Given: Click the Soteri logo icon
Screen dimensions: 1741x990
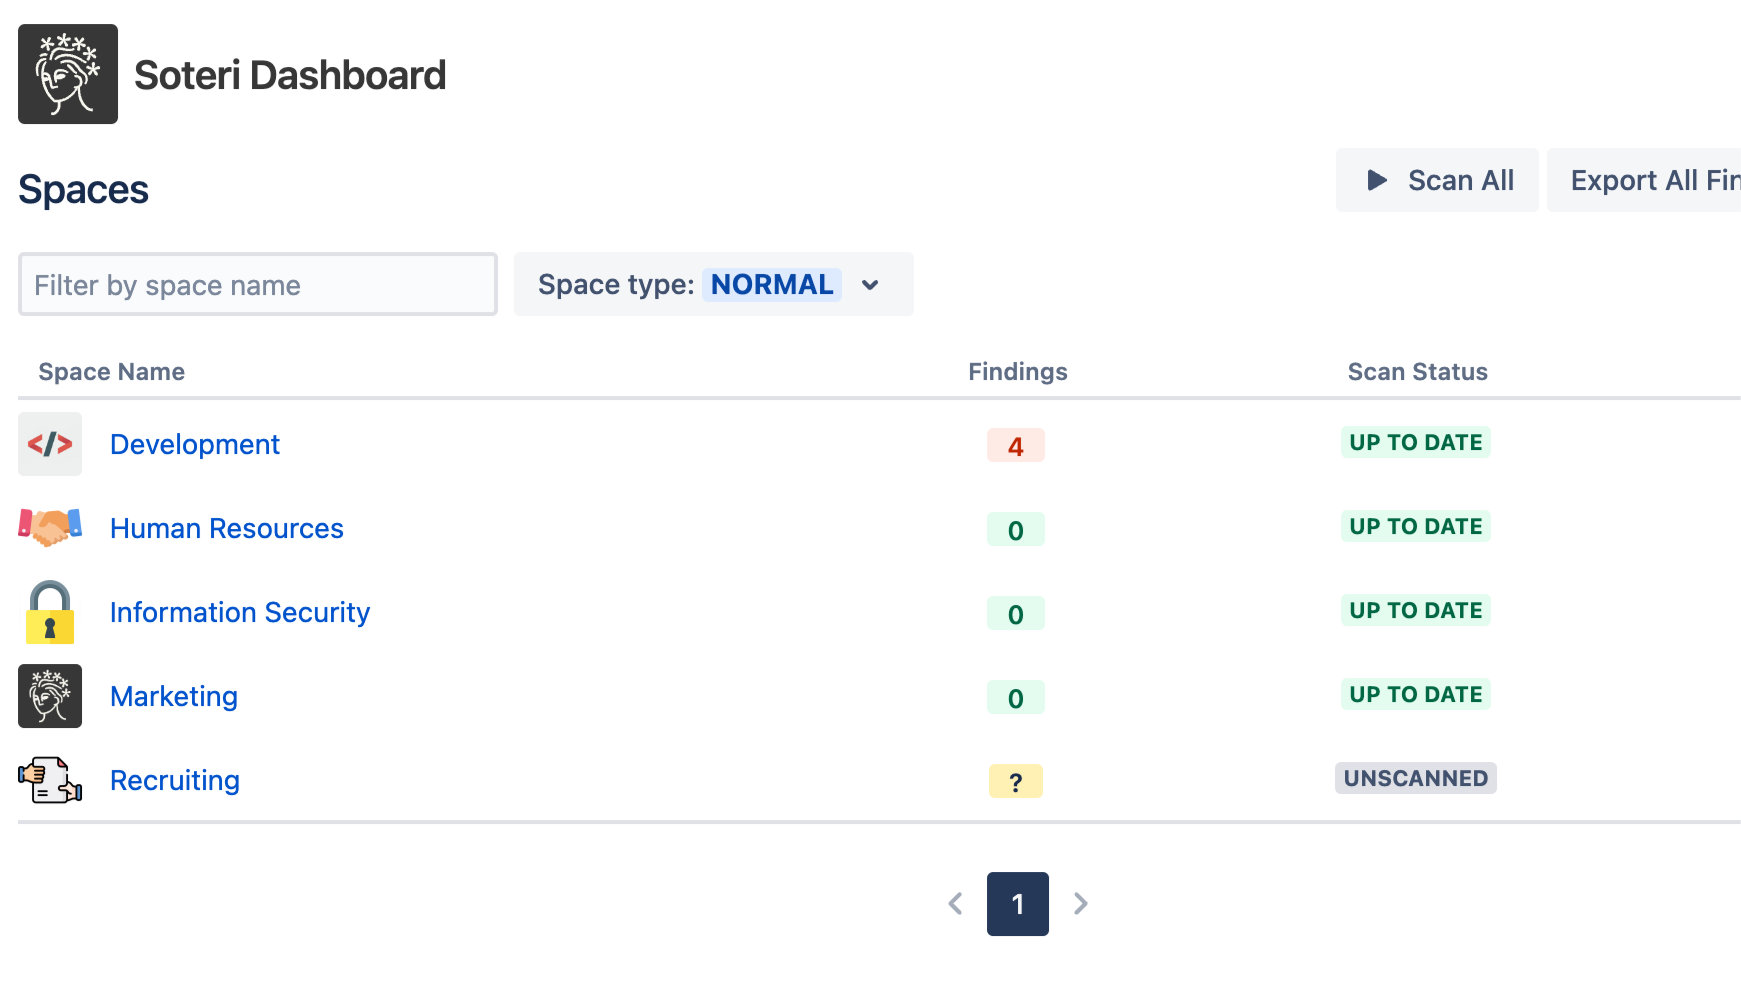Looking at the screenshot, I should click(68, 74).
